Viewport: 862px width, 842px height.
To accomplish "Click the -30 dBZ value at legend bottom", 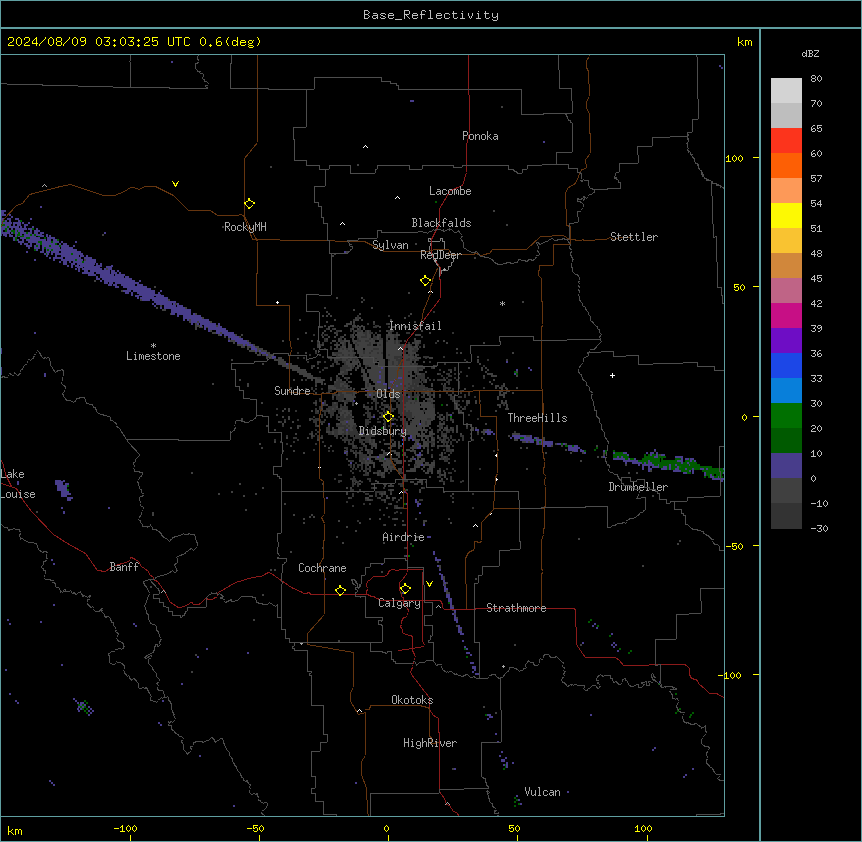I will coord(819,528).
